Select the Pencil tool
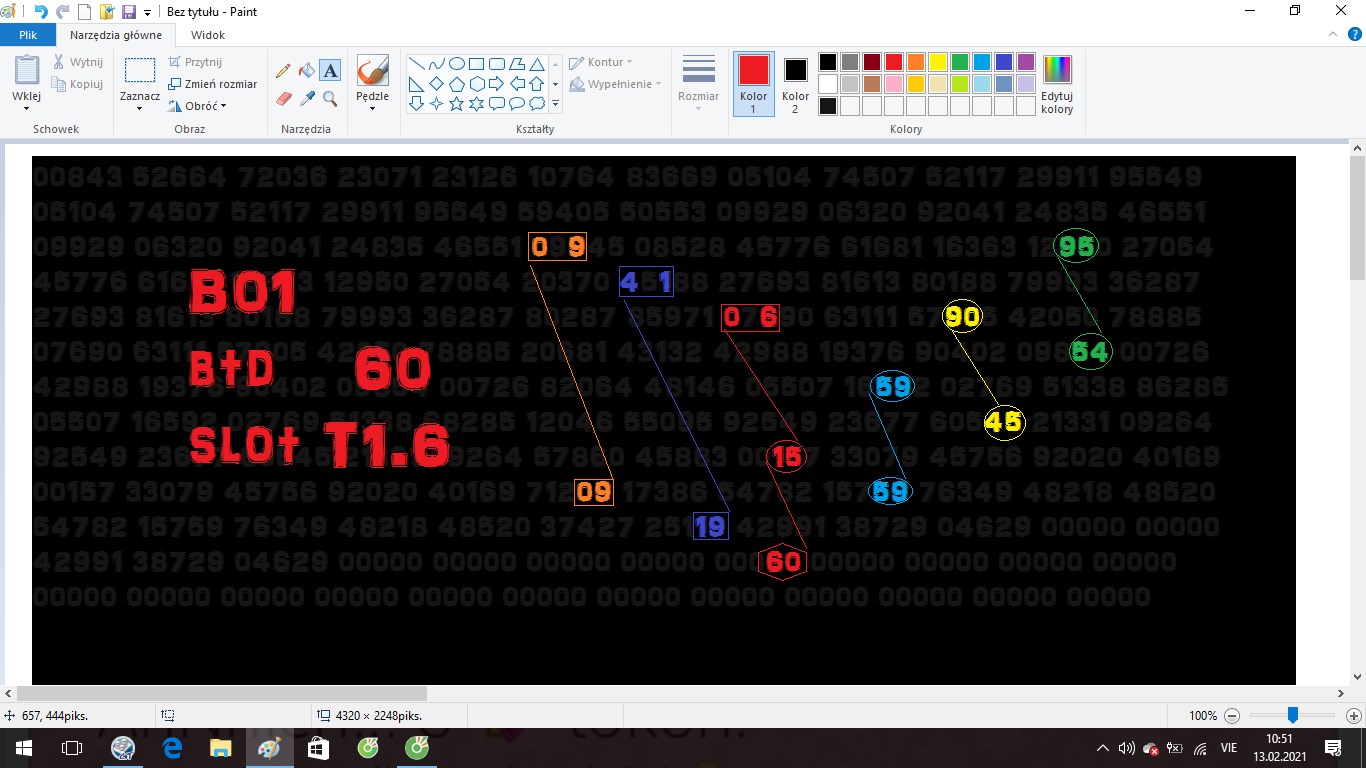This screenshot has height=768, width=1366. point(283,71)
